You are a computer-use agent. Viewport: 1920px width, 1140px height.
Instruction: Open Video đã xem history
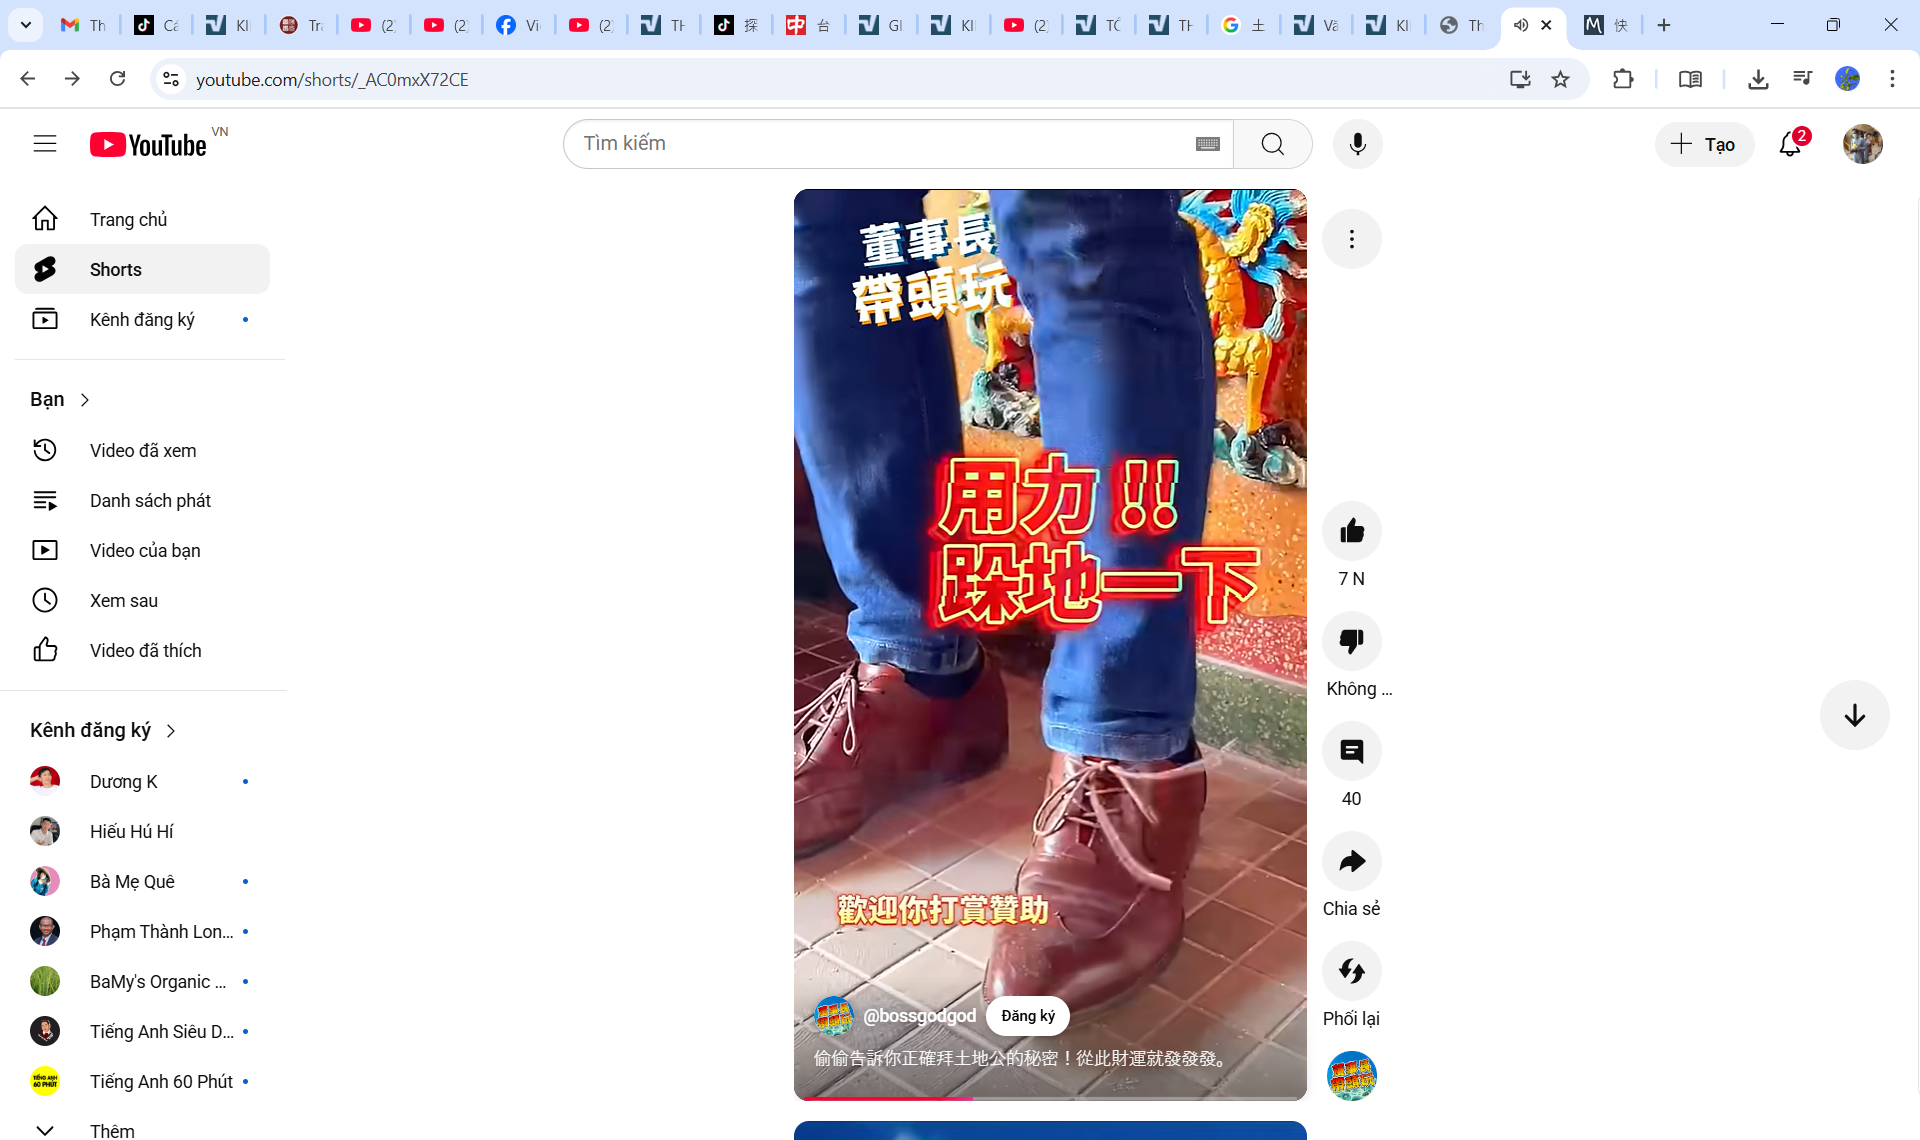pyautogui.click(x=142, y=450)
